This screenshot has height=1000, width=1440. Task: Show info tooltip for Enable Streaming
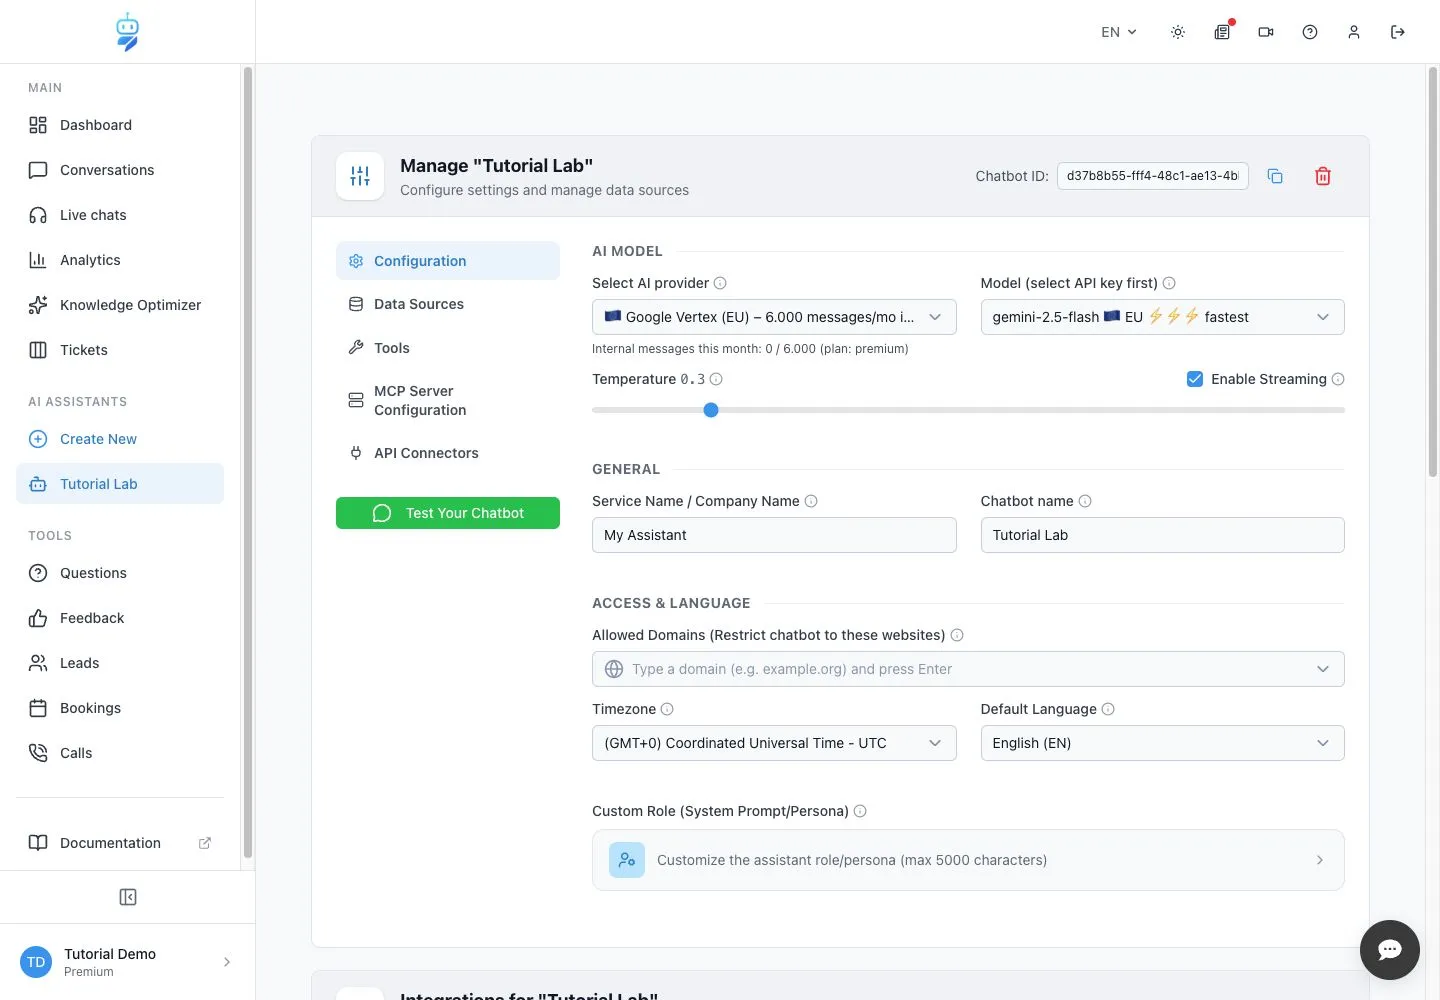[x=1338, y=379]
